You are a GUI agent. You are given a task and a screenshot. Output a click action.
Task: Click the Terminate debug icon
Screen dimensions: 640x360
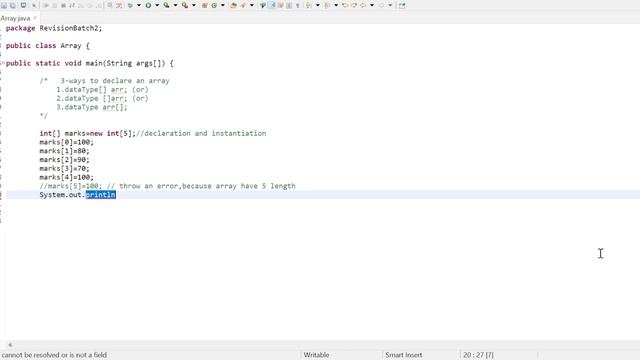click(63, 5)
